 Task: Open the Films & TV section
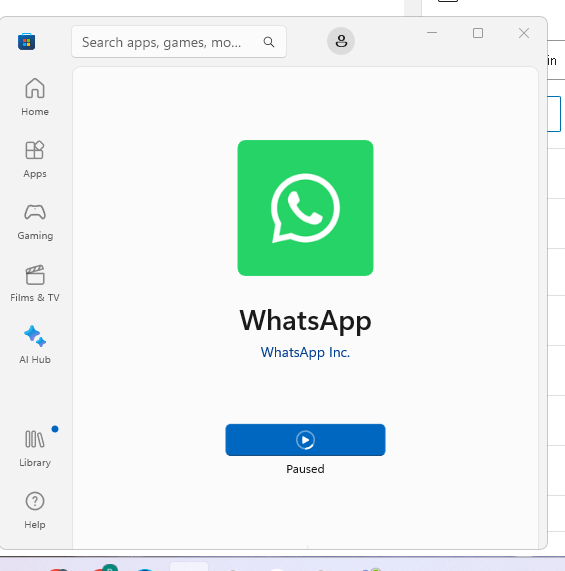point(35,283)
